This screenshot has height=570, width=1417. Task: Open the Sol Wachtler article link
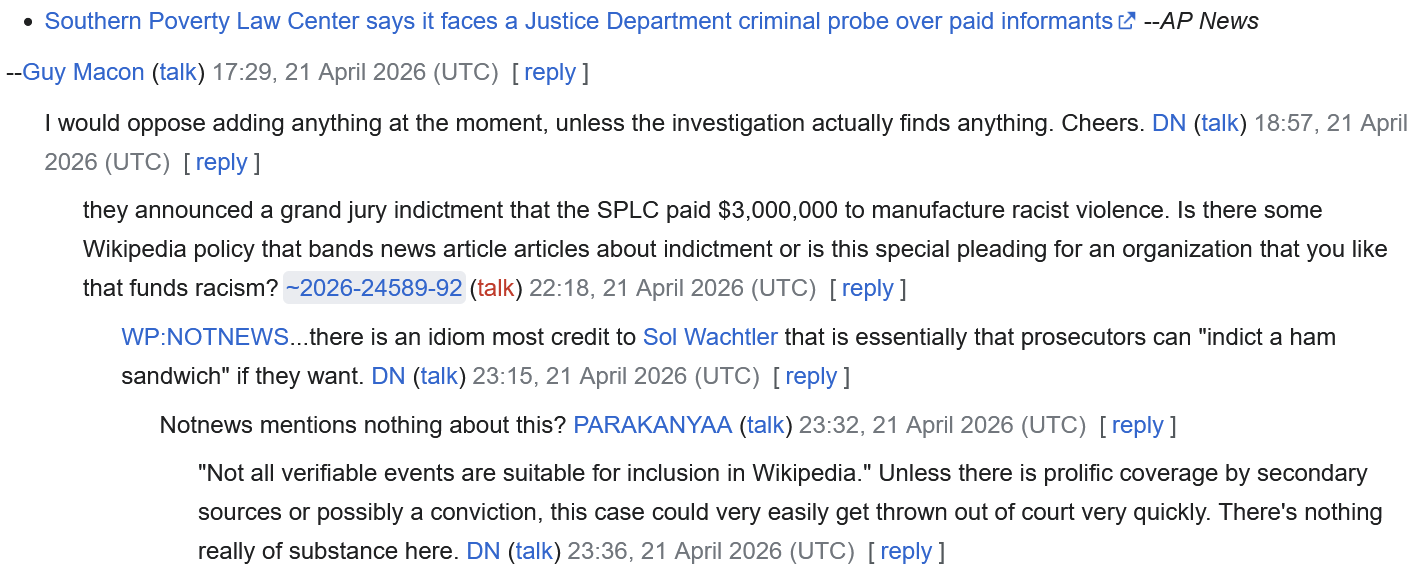710,337
